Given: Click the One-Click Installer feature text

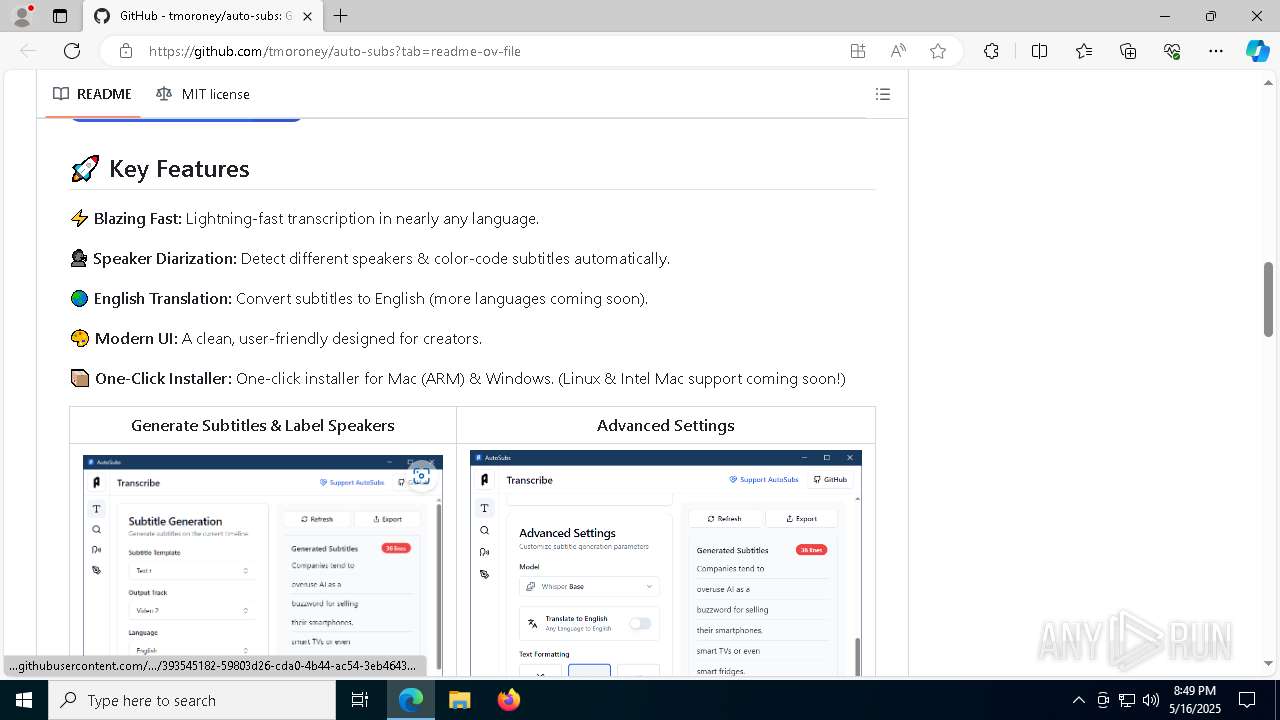Looking at the screenshot, I should [458, 378].
